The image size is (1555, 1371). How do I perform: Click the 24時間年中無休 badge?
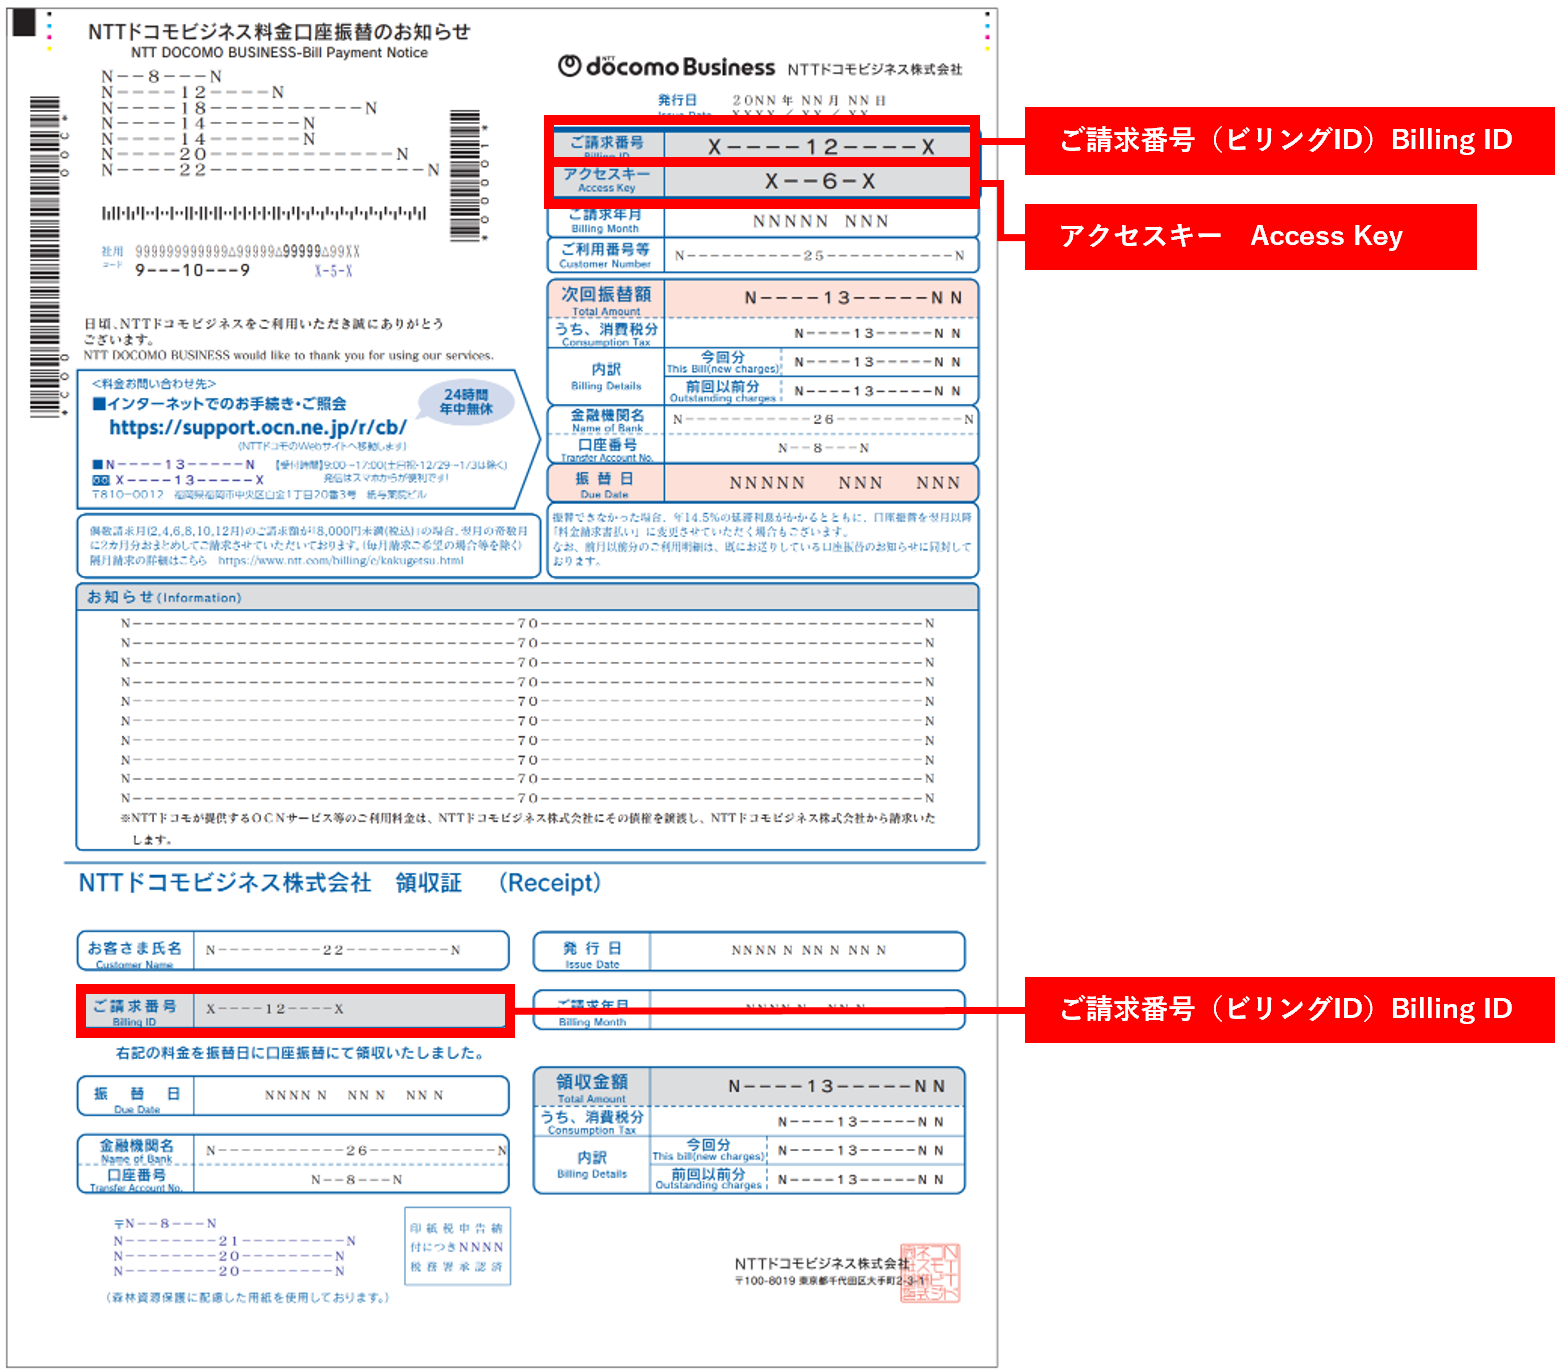(x=466, y=401)
